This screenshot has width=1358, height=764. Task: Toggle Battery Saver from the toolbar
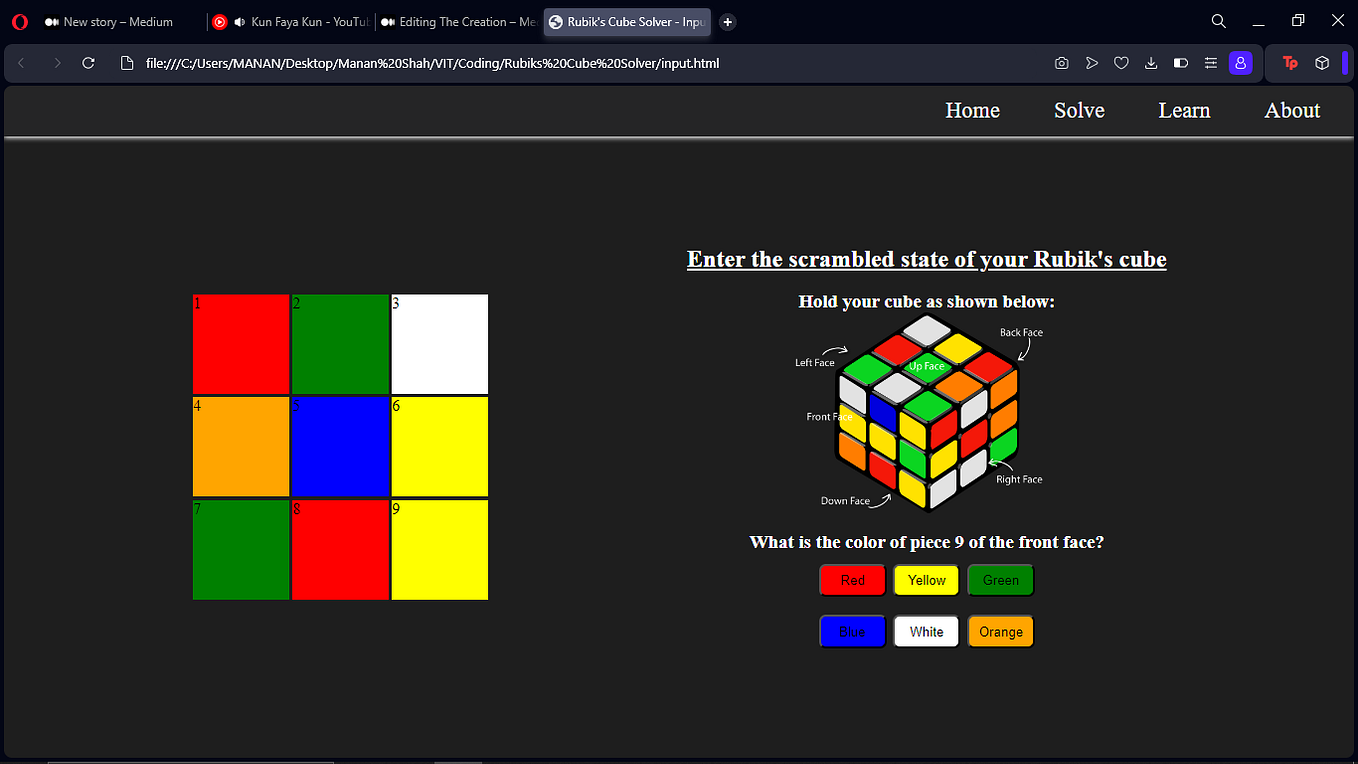[x=1181, y=63]
